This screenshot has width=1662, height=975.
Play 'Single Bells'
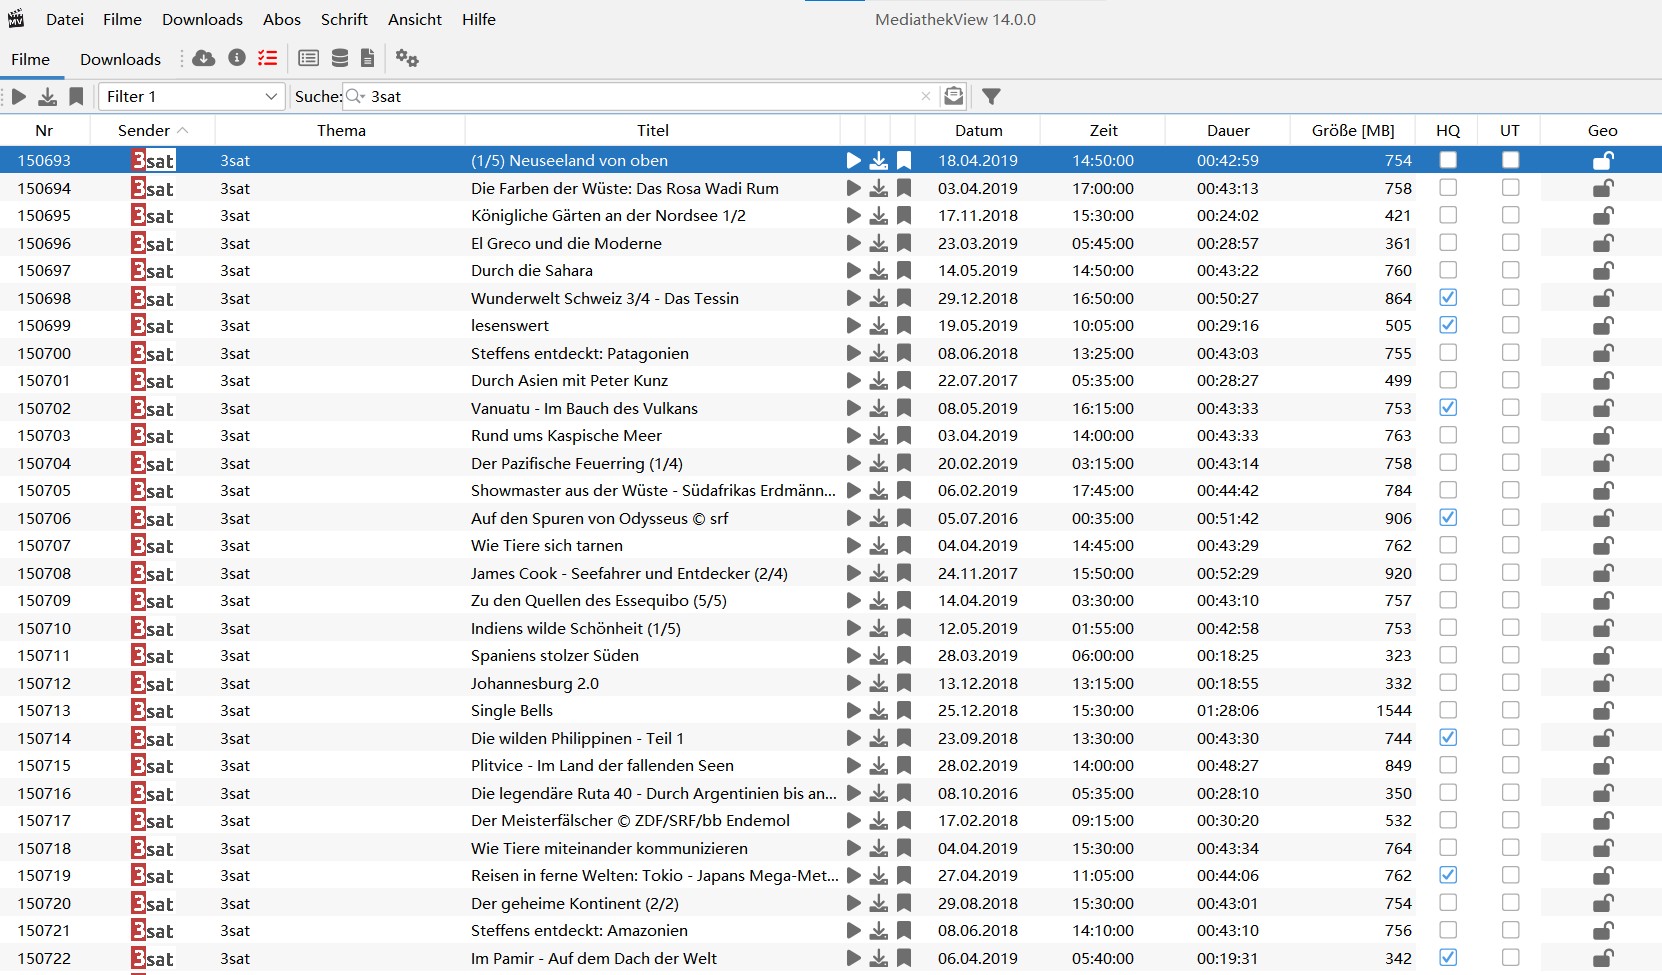pyautogui.click(x=853, y=710)
